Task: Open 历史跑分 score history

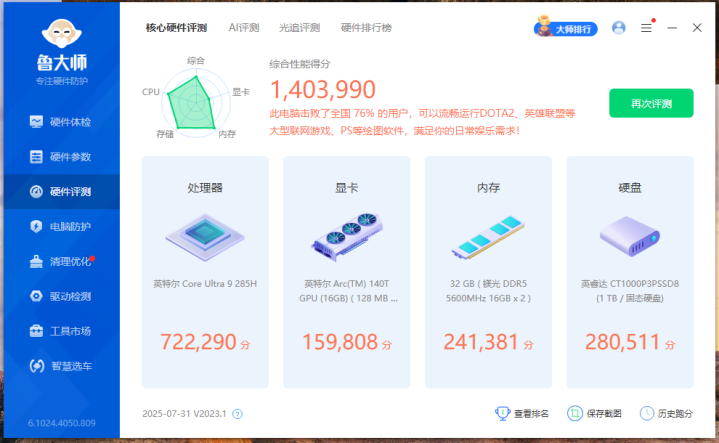Action: tap(666, 414)
